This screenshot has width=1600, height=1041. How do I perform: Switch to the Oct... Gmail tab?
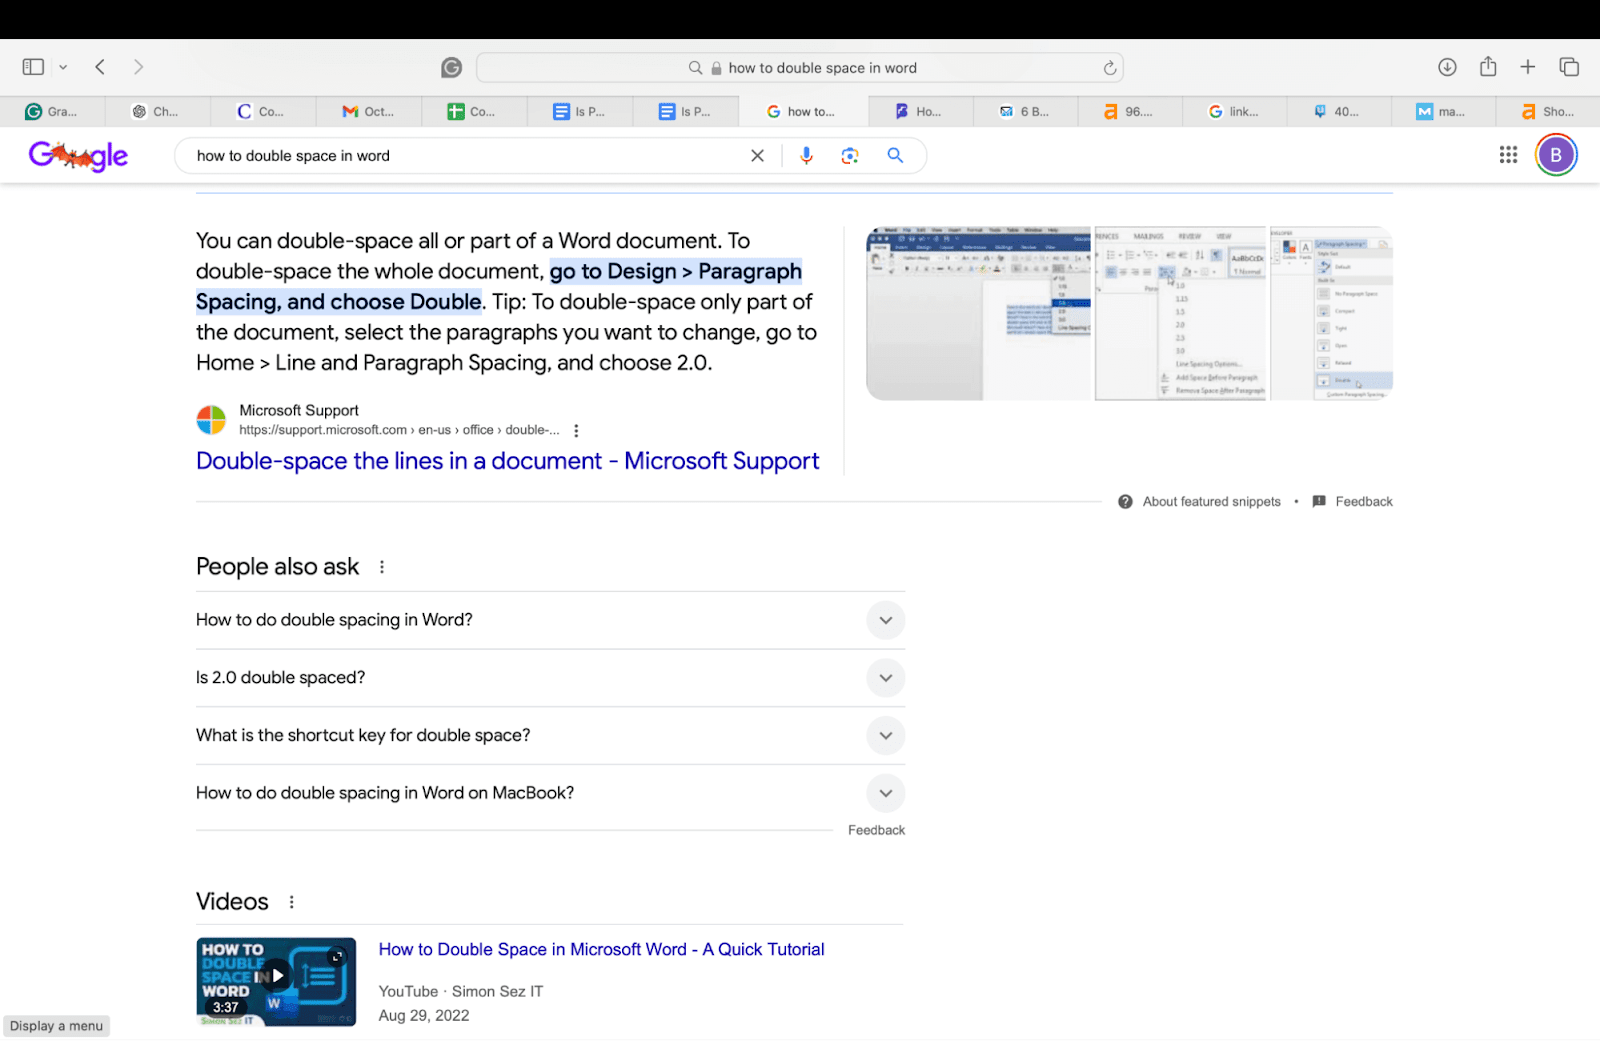368,112
